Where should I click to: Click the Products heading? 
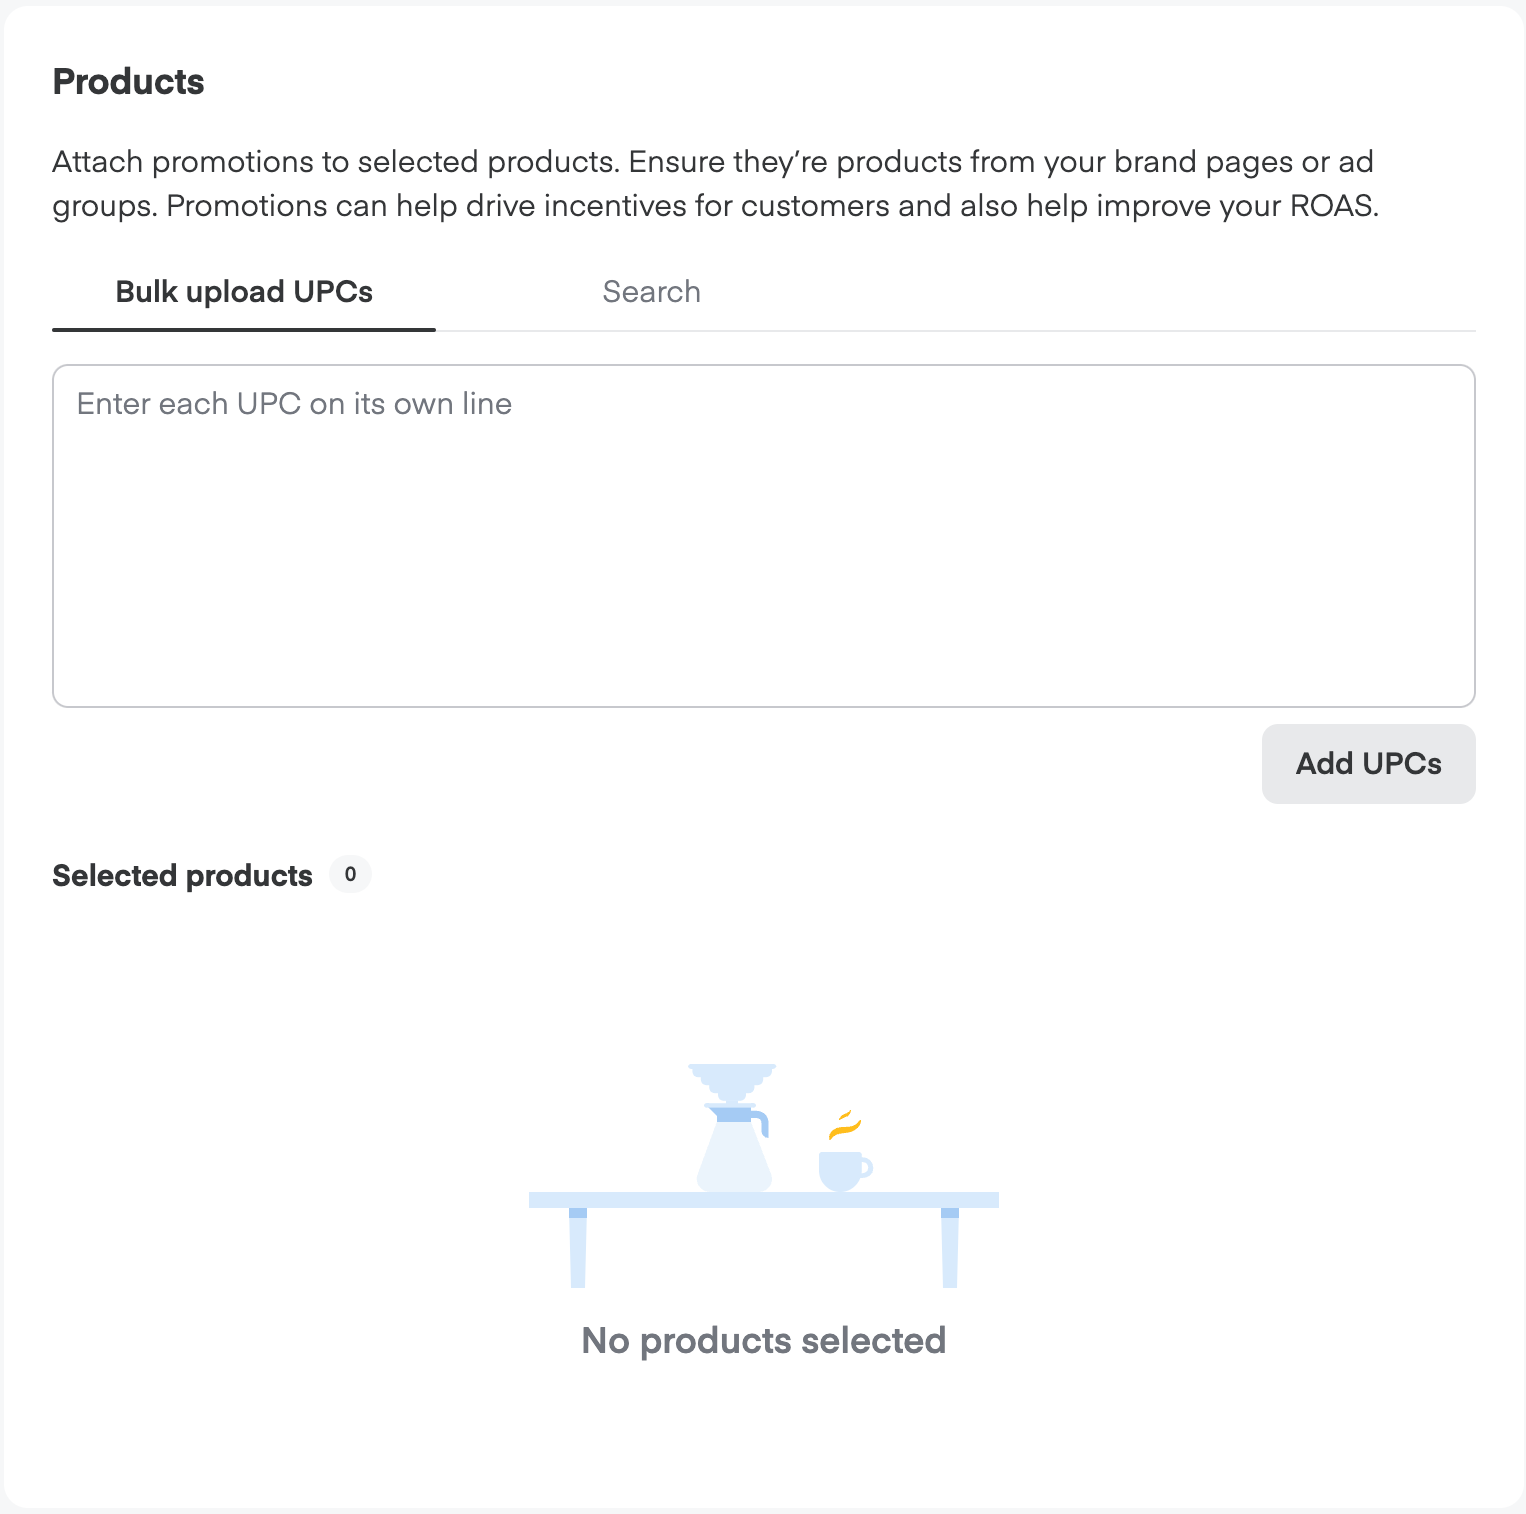click(x=128, y=82)
